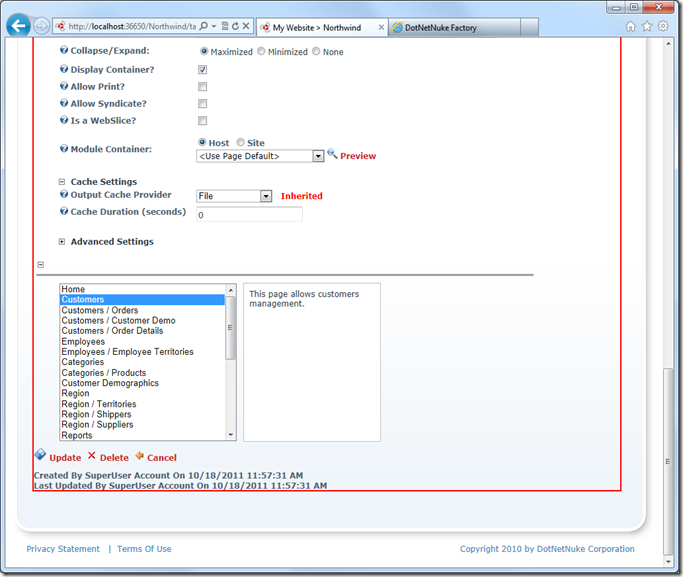Click the browser address bar URL
Viewport: 683px width, 577px height.
click(x=132, y=27)
